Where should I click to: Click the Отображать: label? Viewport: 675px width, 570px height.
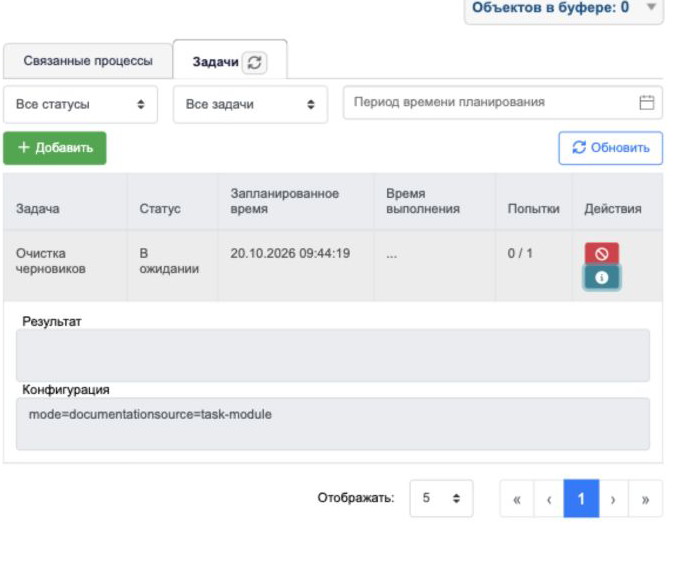pos(356,498)
